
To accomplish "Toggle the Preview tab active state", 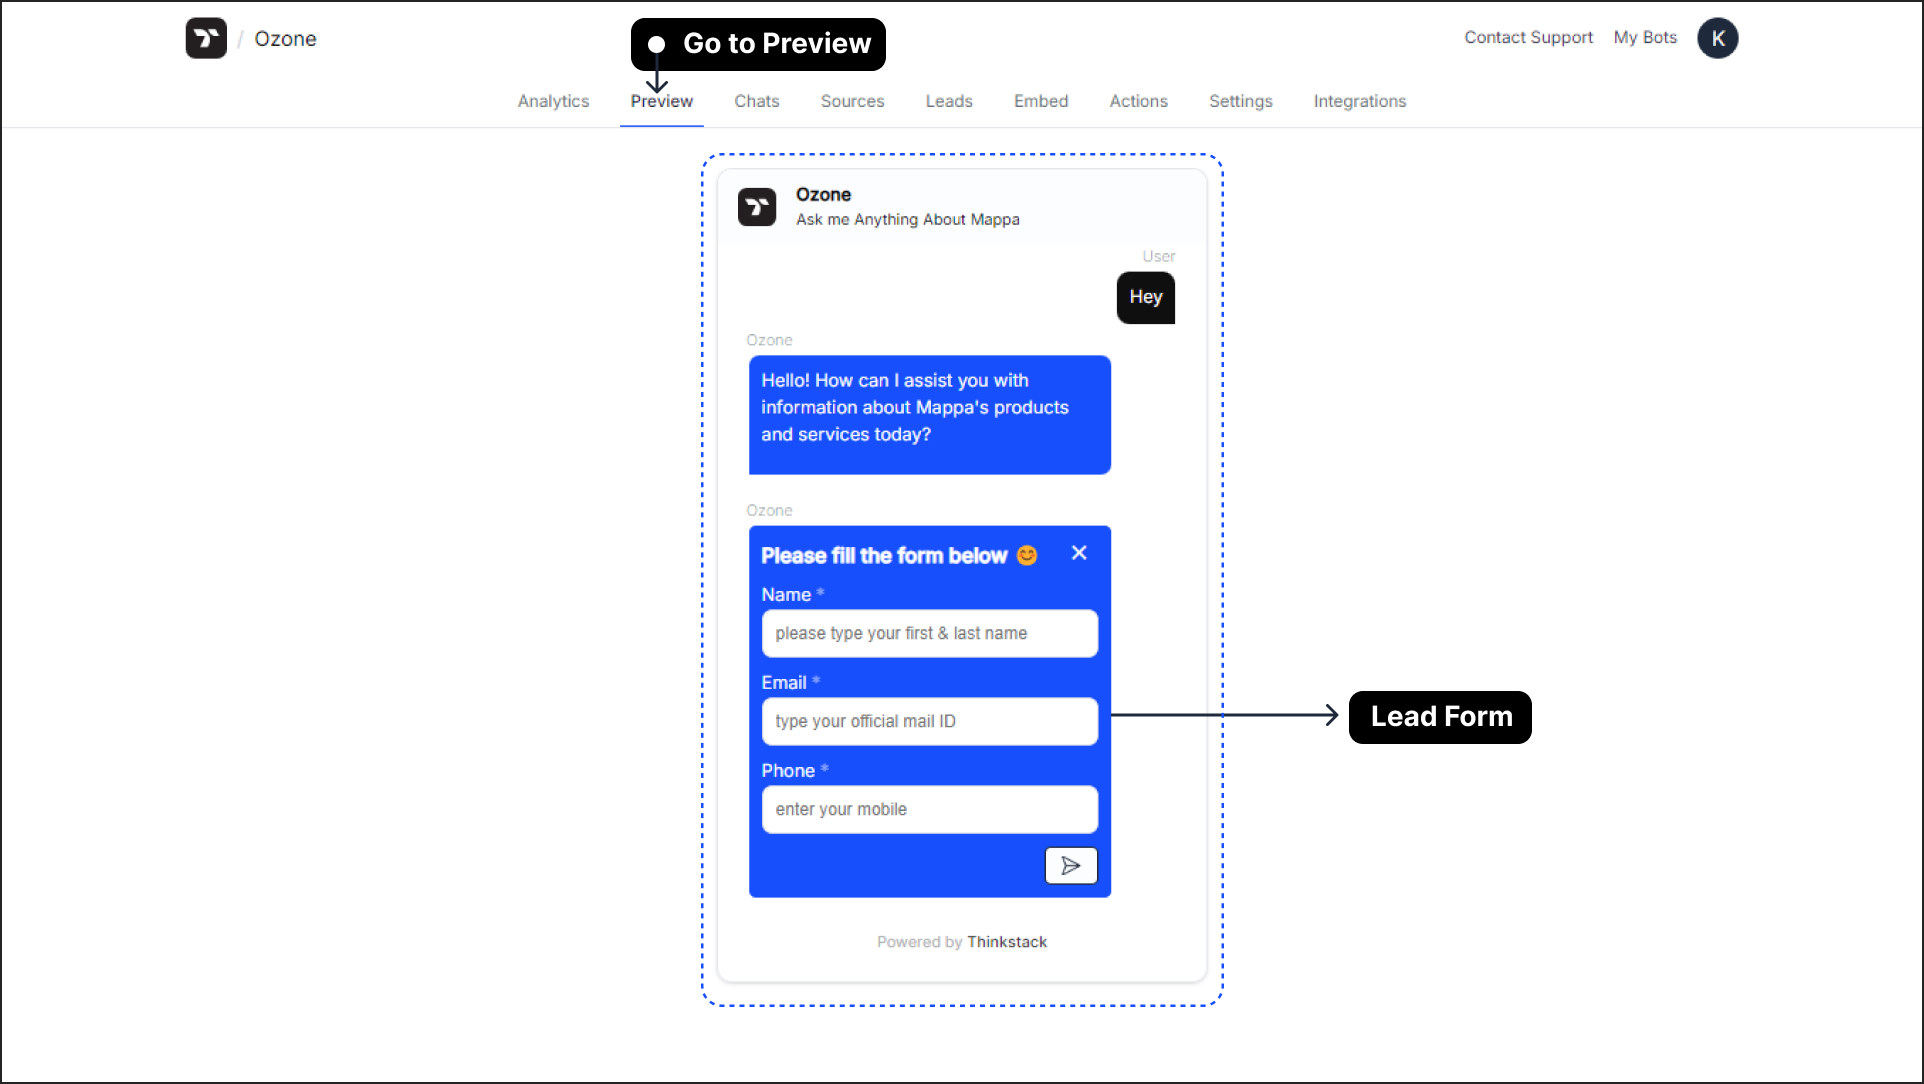I will coord(662,100).
